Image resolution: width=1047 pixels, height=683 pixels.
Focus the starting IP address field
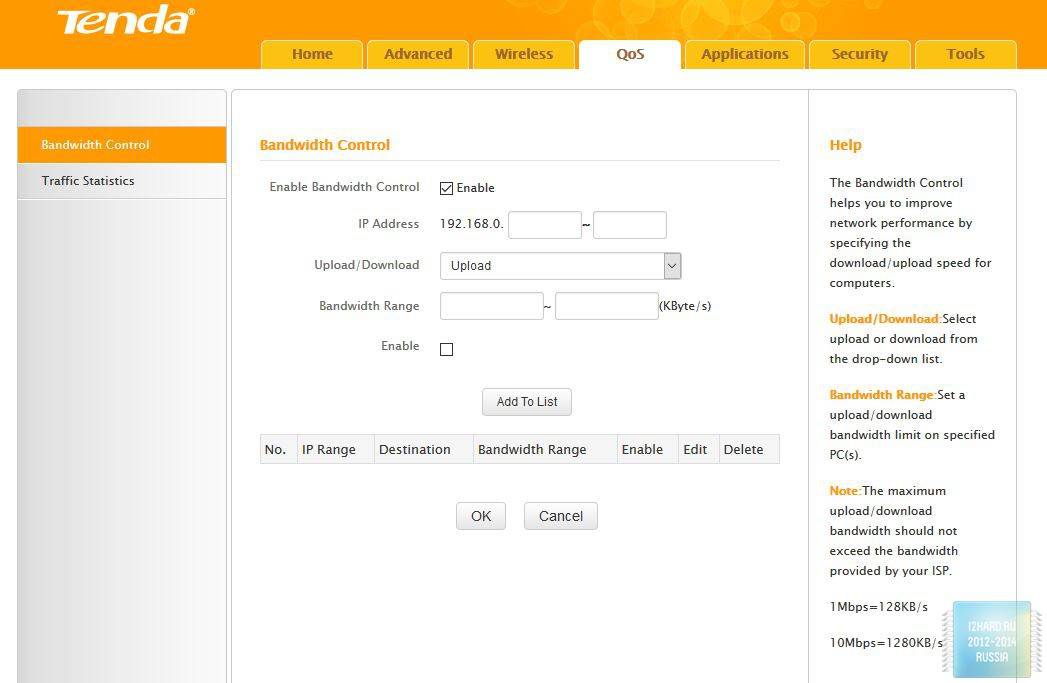click(544, 225)
